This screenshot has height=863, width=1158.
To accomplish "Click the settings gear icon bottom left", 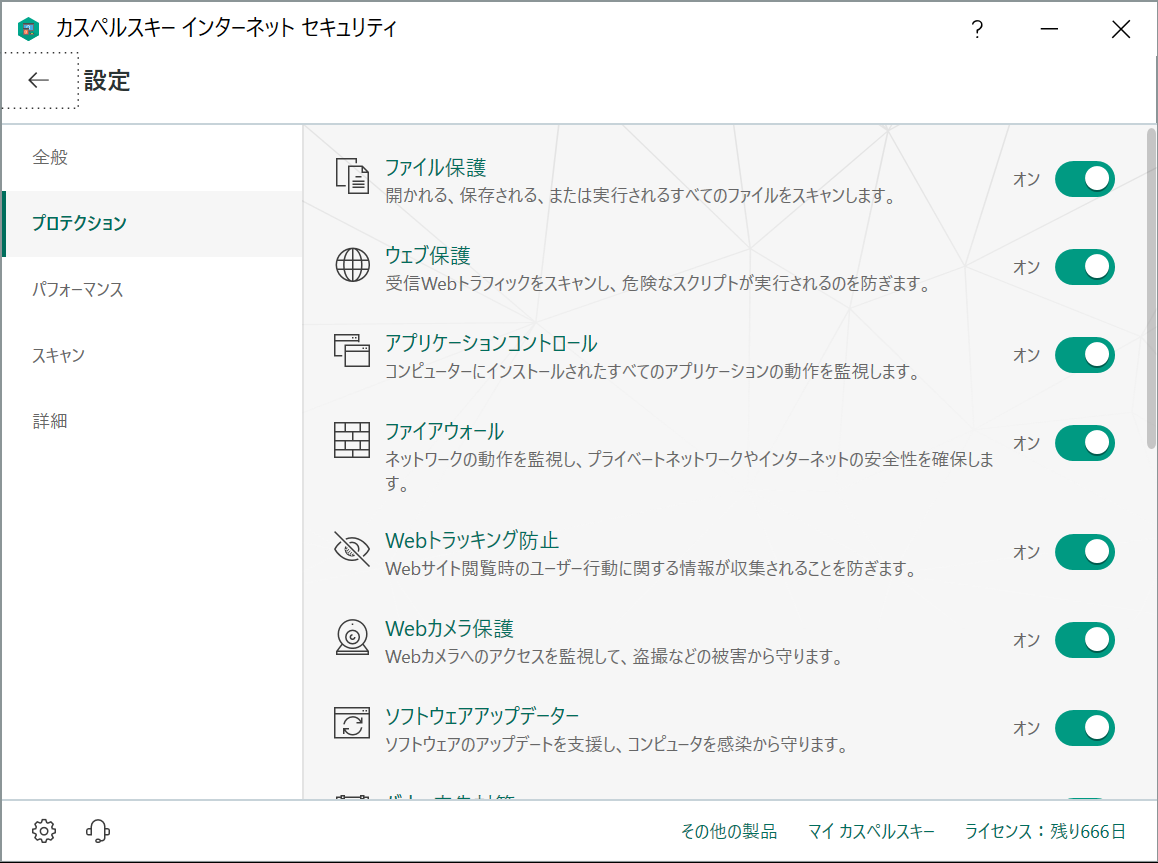I will [x=42, y=831].
